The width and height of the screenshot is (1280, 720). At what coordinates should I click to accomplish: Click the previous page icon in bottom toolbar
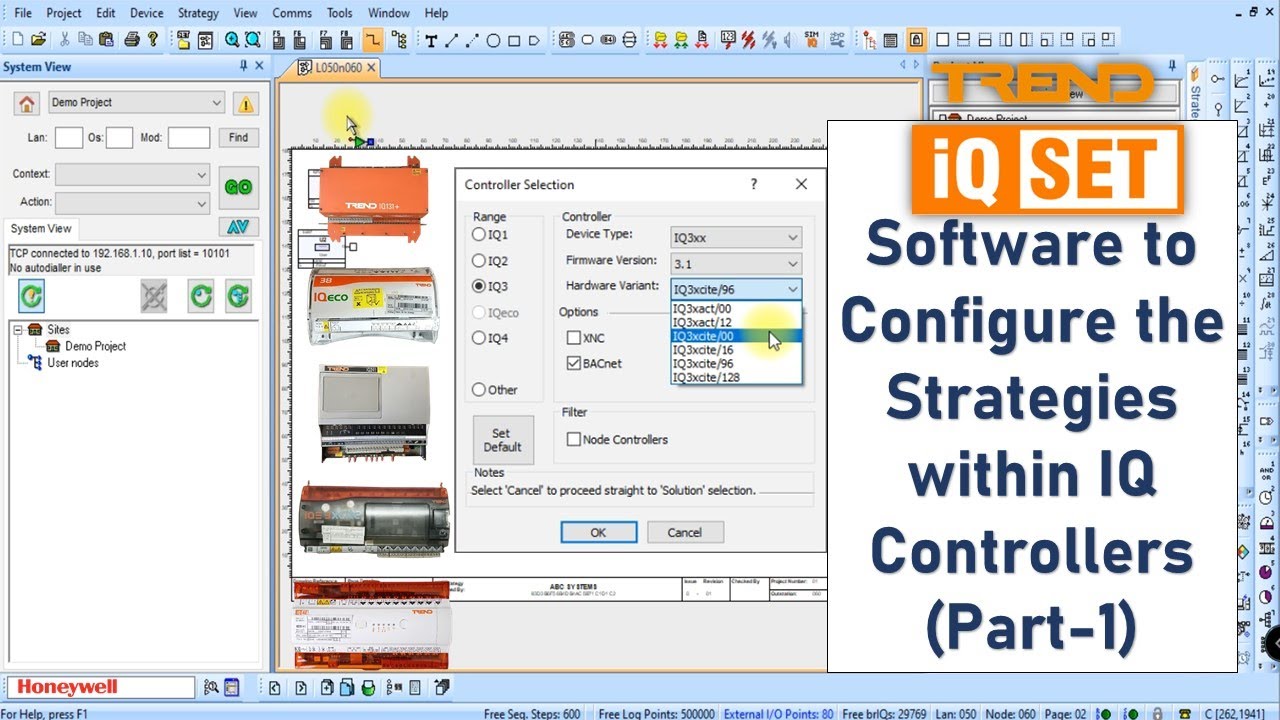click(276, 687)
